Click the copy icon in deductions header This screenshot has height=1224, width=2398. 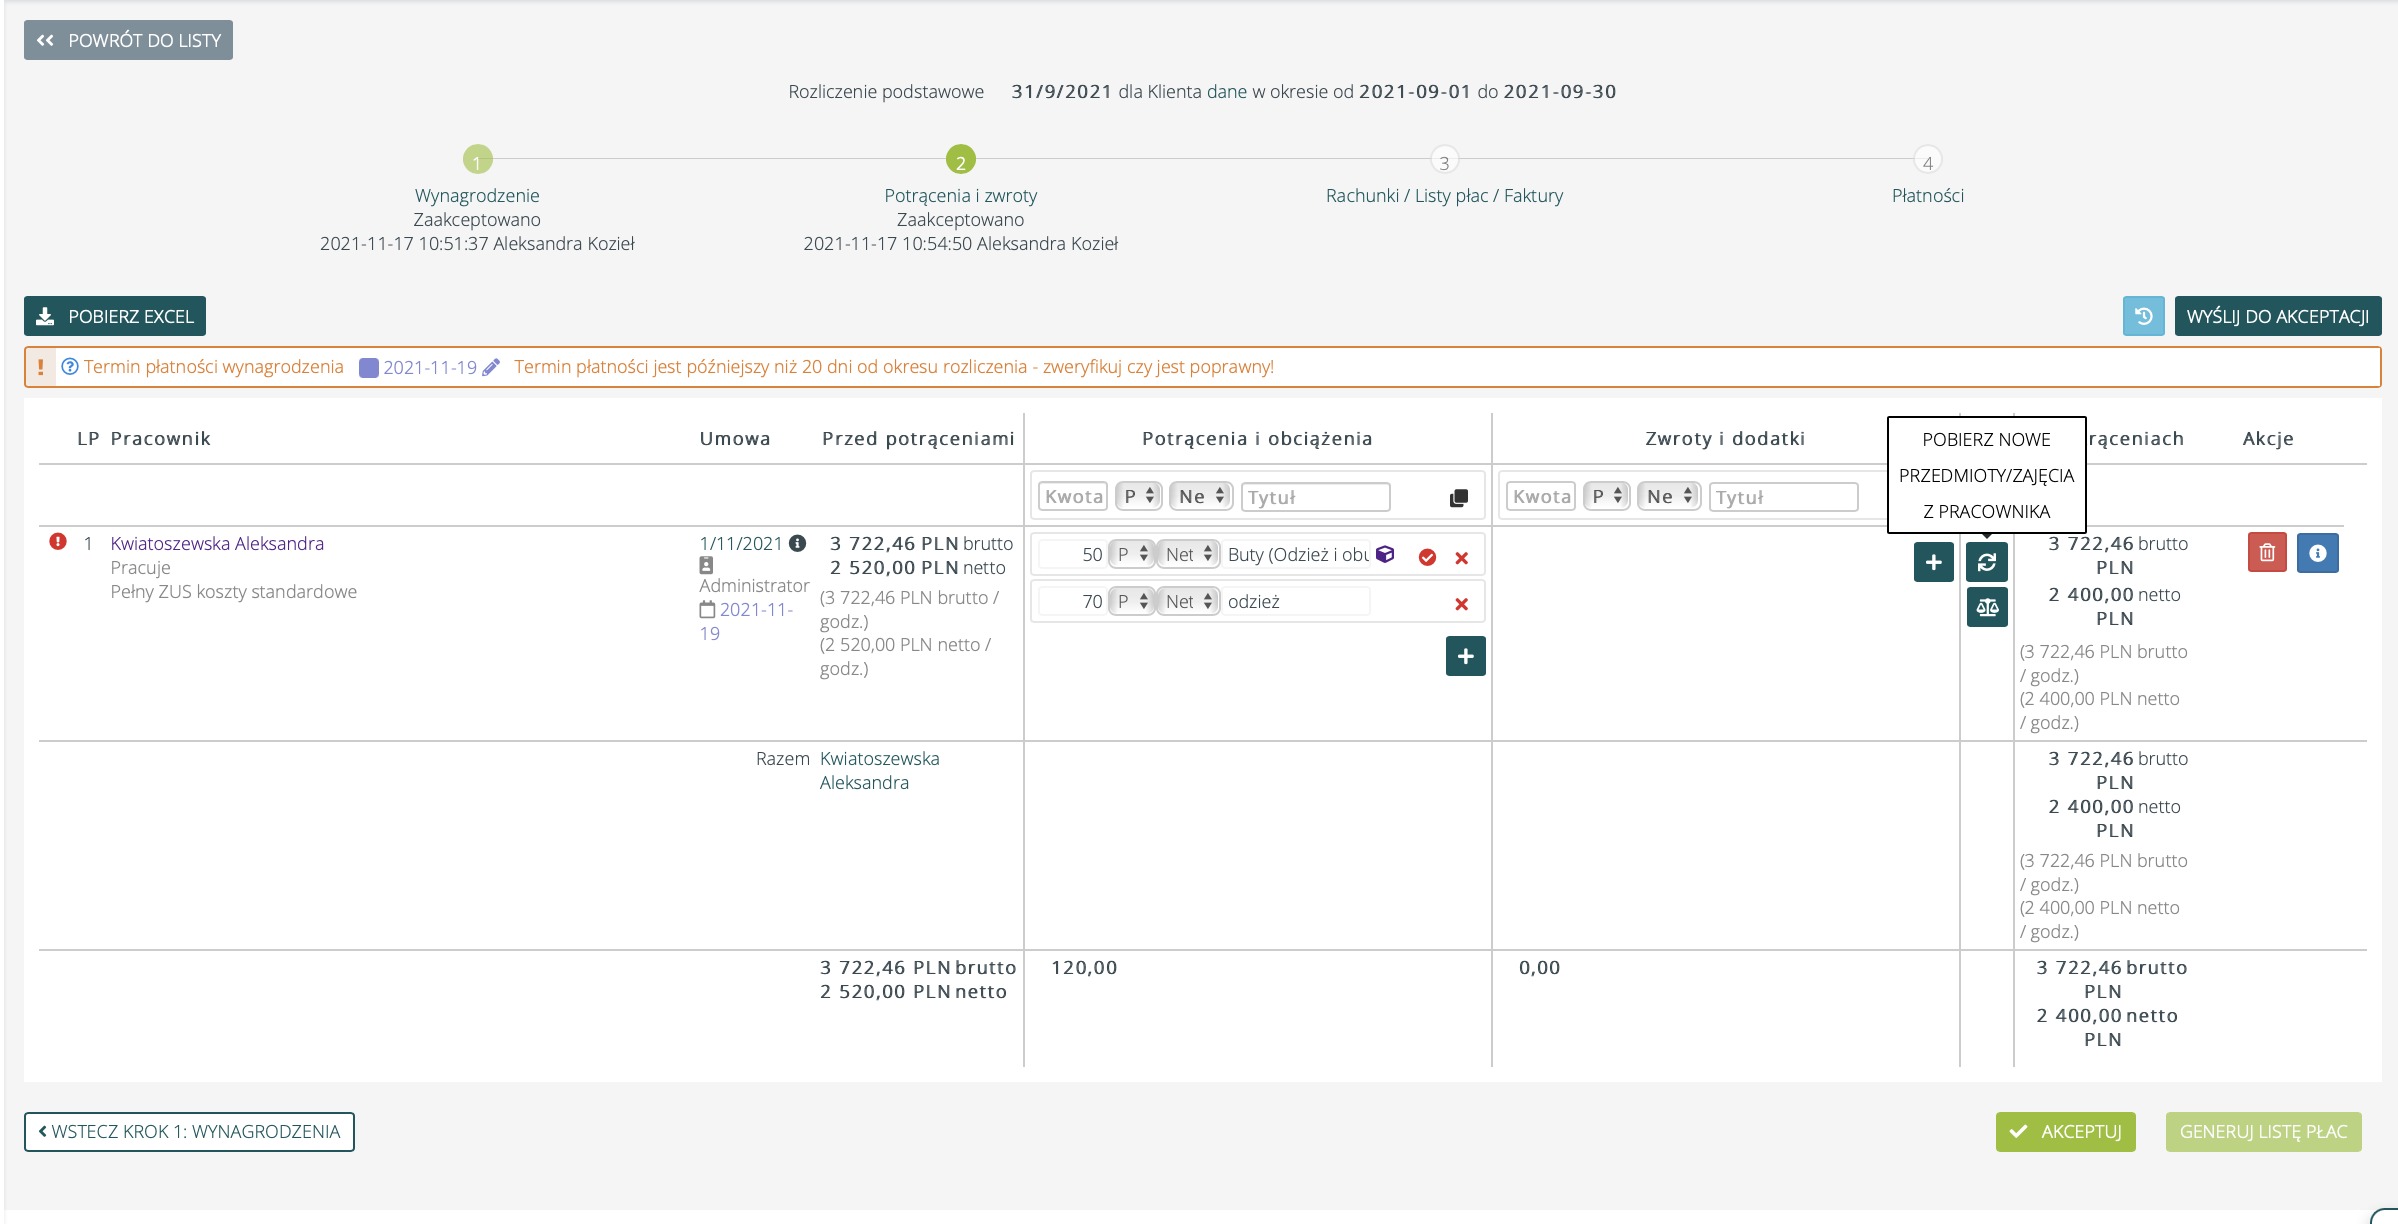pyautogui.click(x=1458, y=498)
